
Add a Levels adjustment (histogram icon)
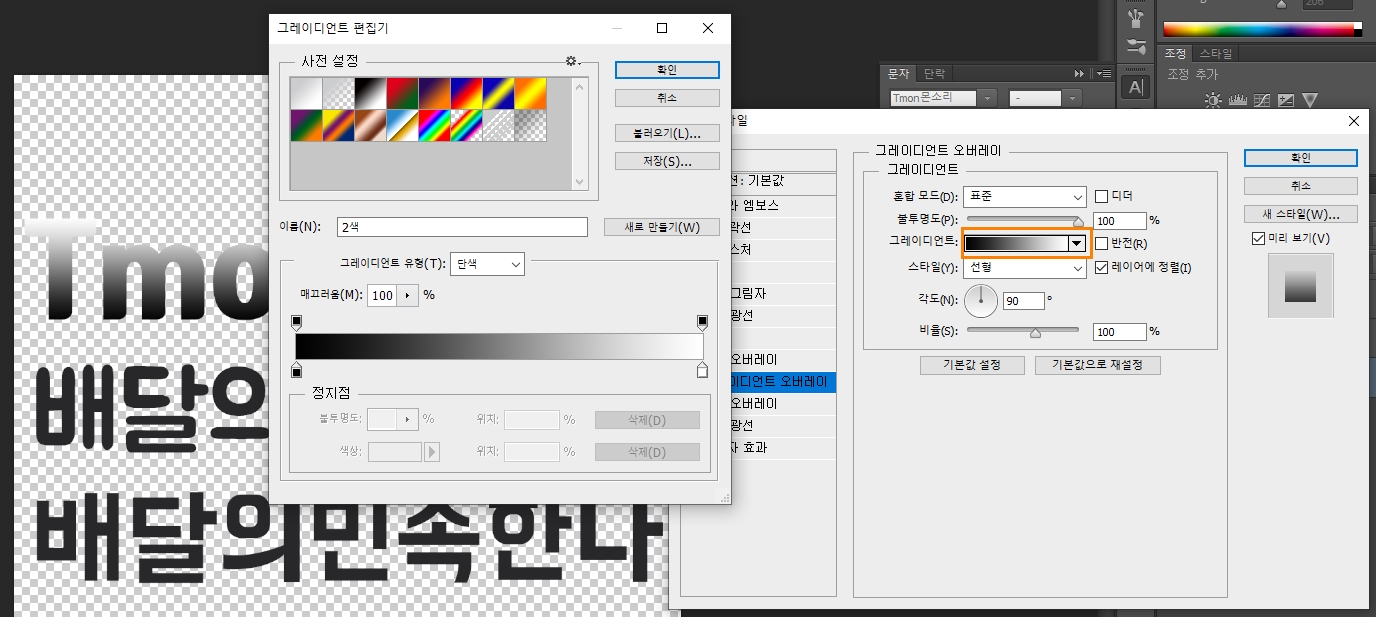(x=1238, y=100)
